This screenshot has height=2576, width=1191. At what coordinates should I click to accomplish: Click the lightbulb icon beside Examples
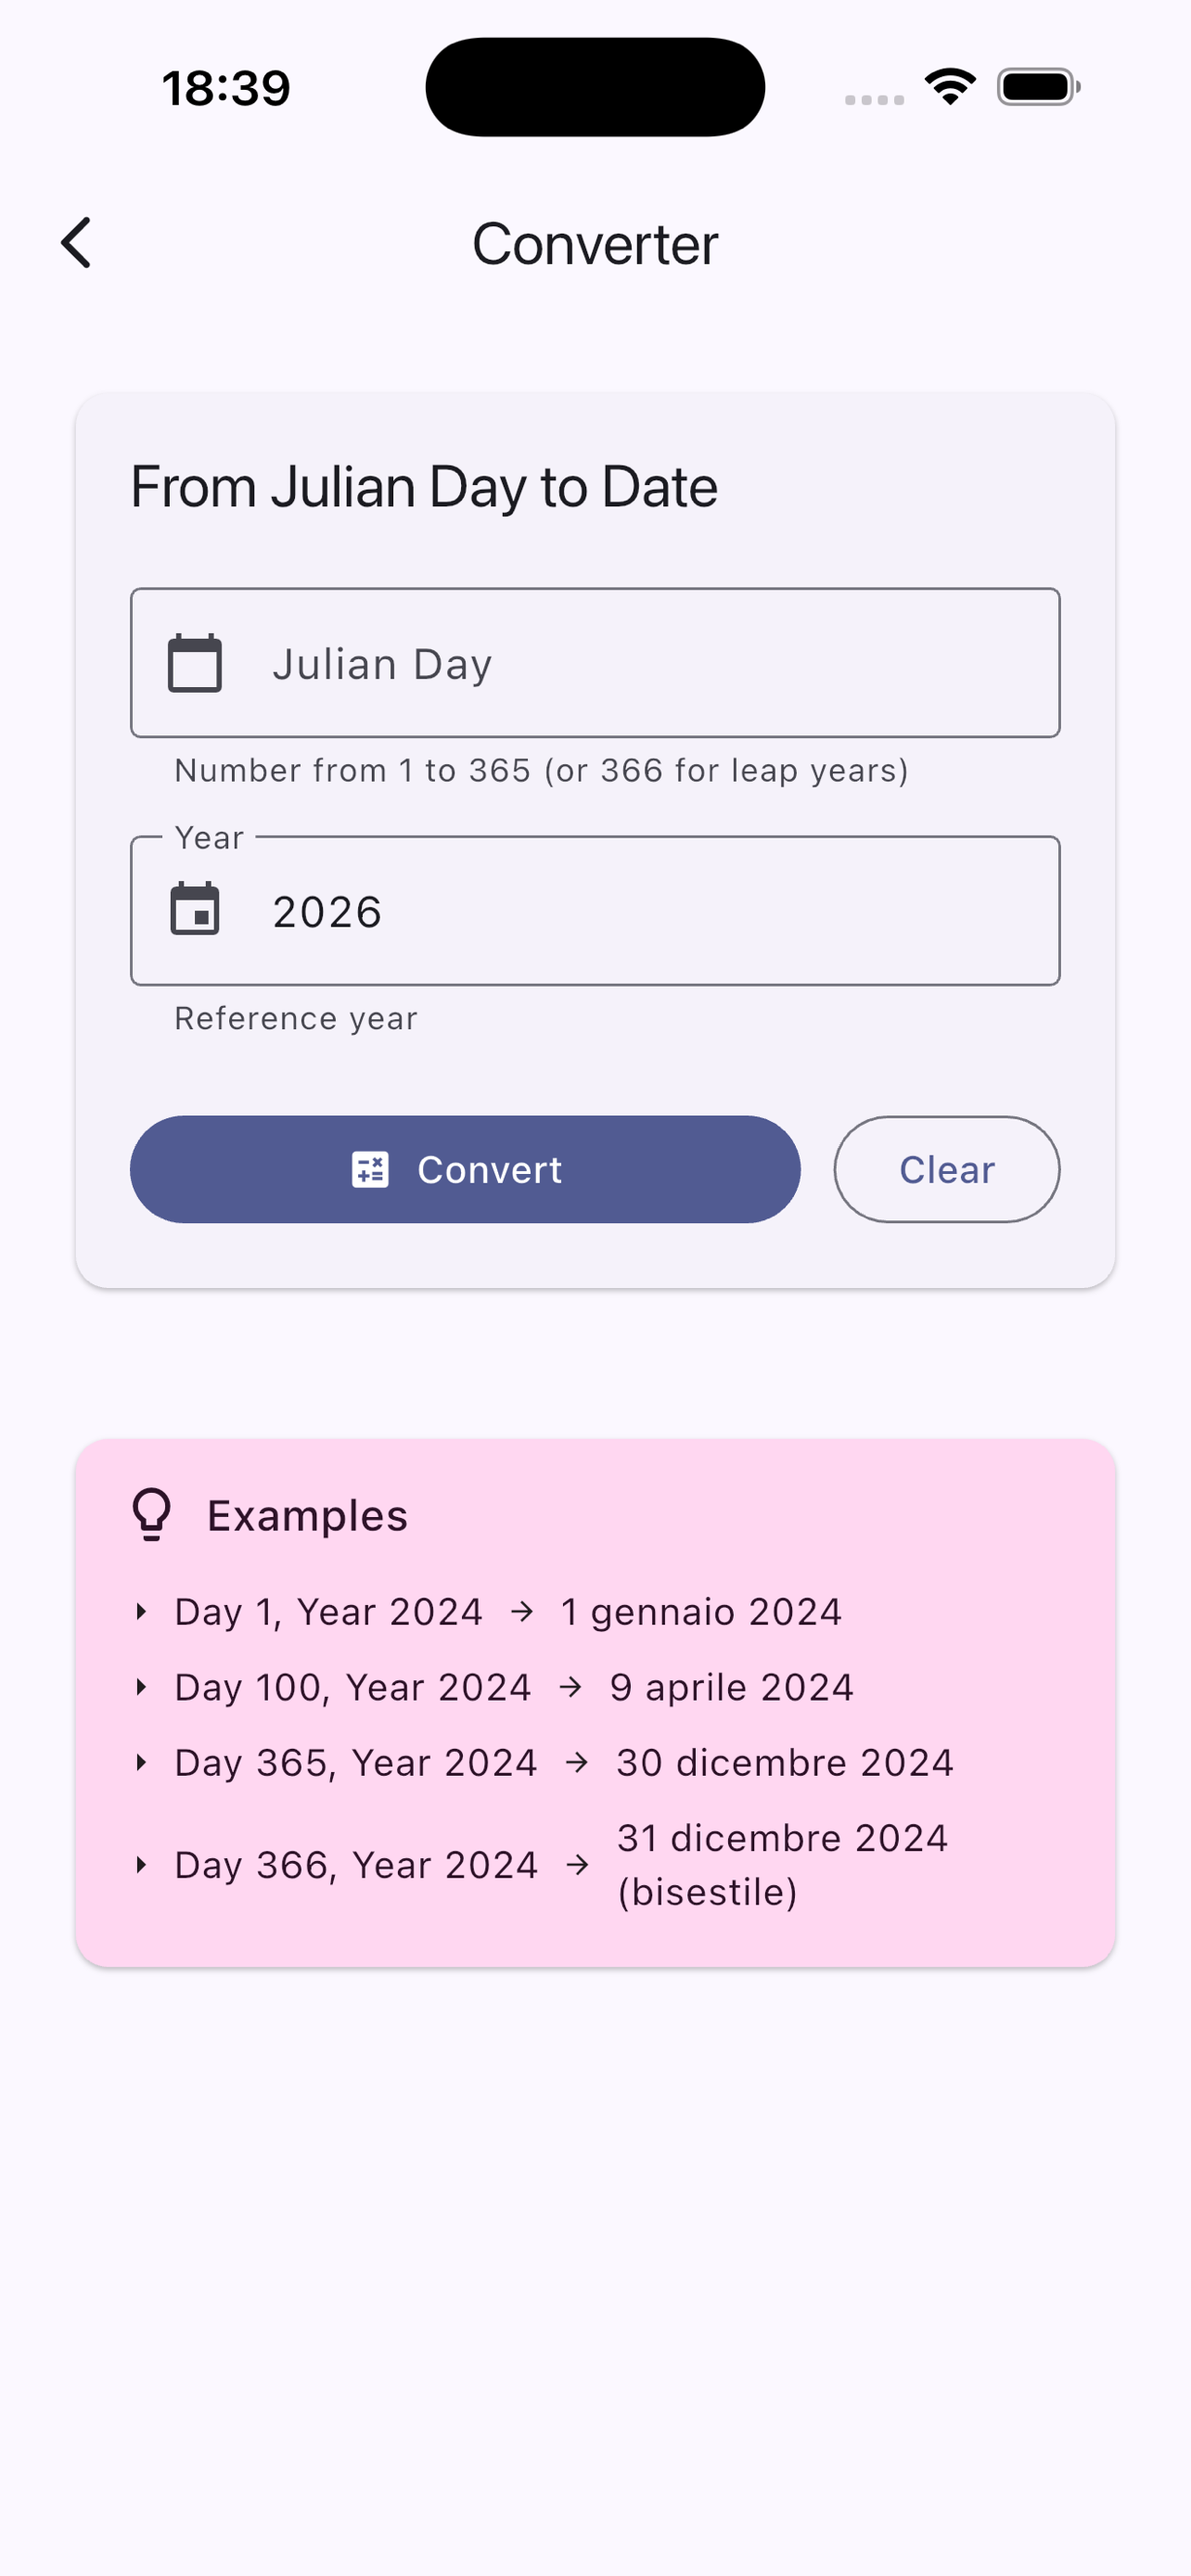pos(152,1514)
